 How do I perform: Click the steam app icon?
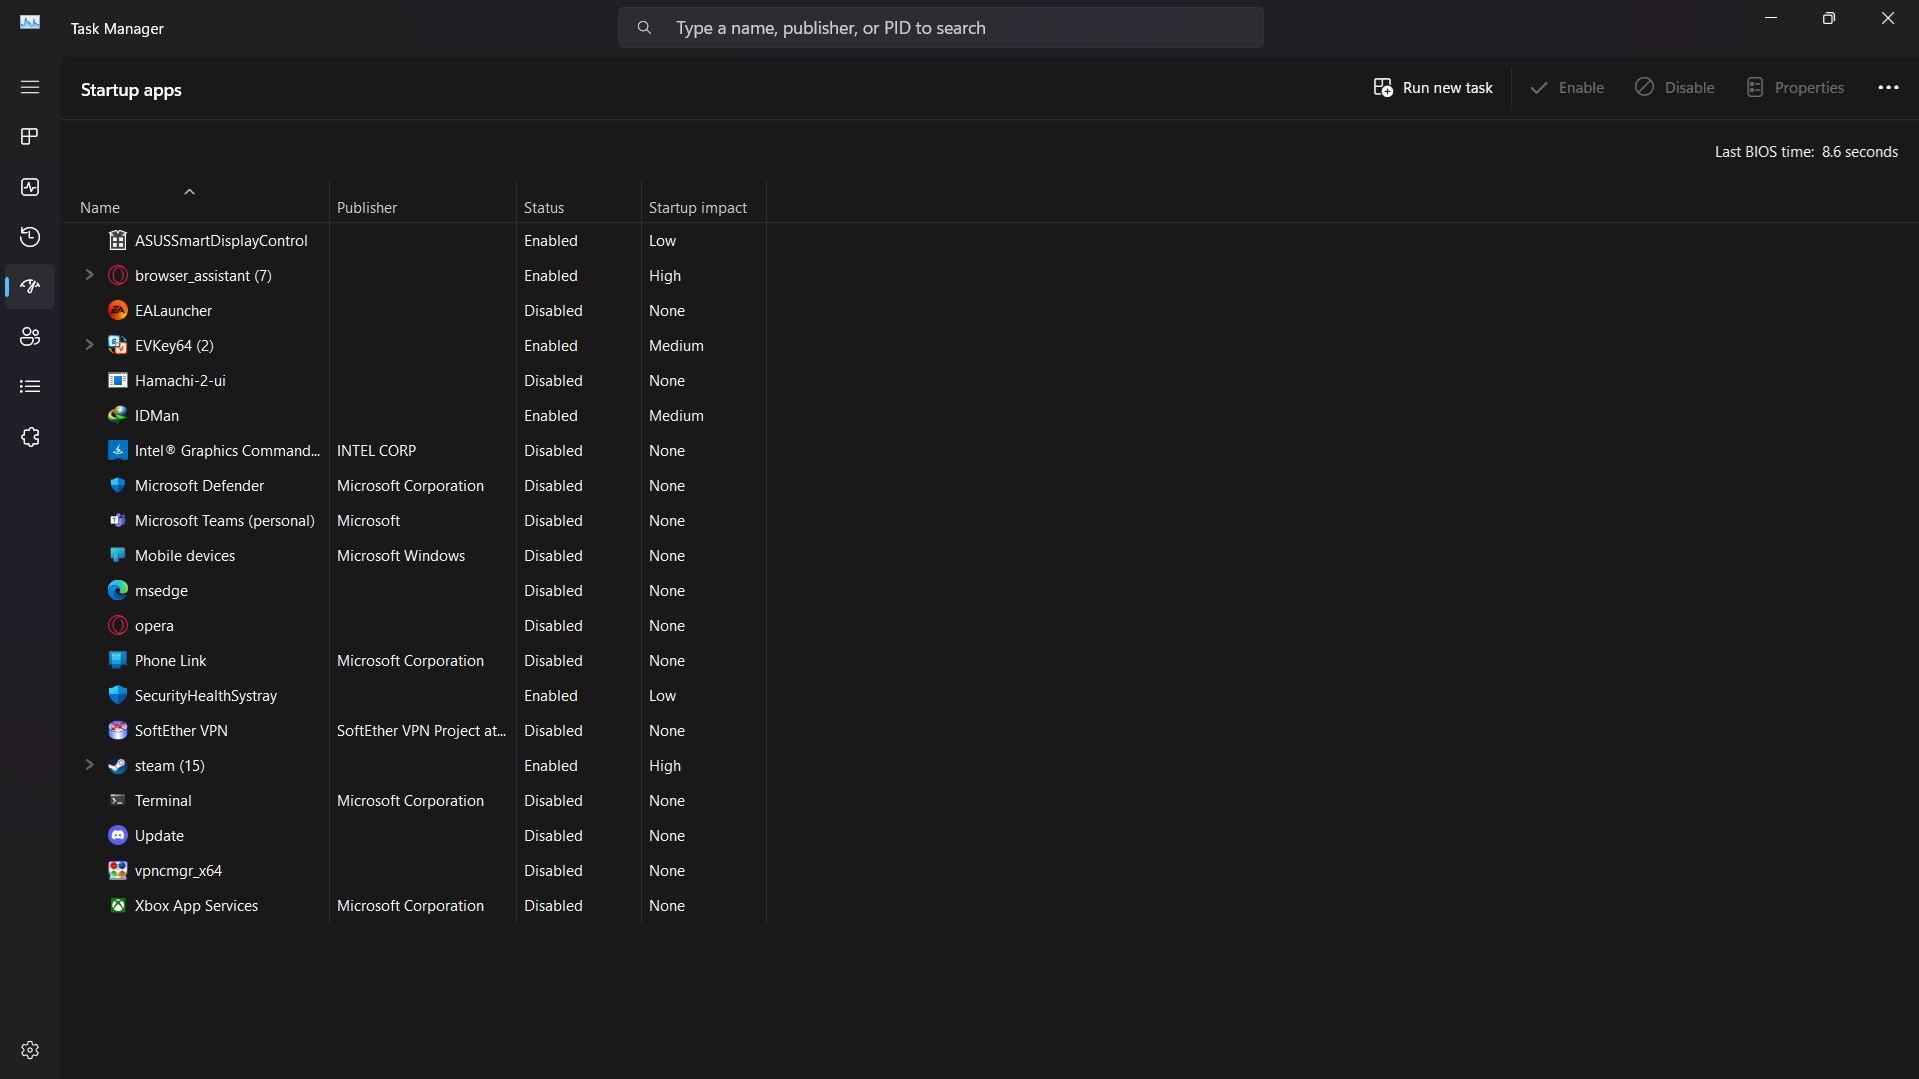[x=118, y=765]
